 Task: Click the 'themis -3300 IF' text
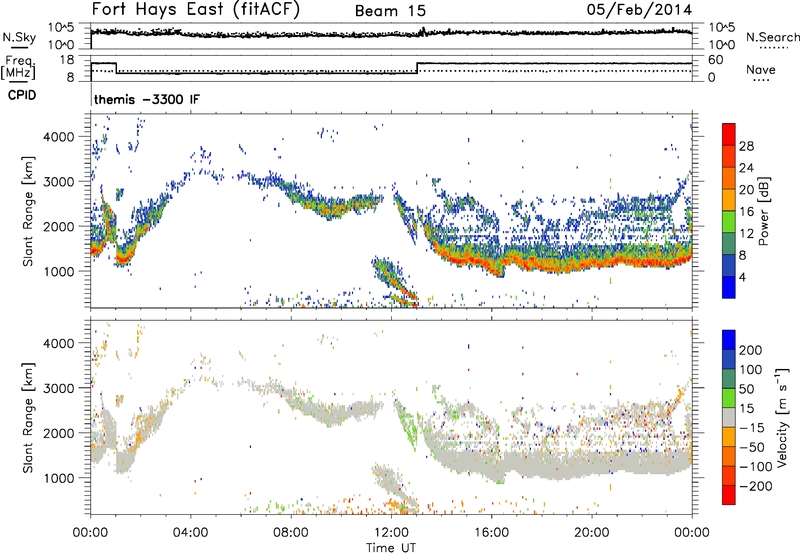[147, 99]
